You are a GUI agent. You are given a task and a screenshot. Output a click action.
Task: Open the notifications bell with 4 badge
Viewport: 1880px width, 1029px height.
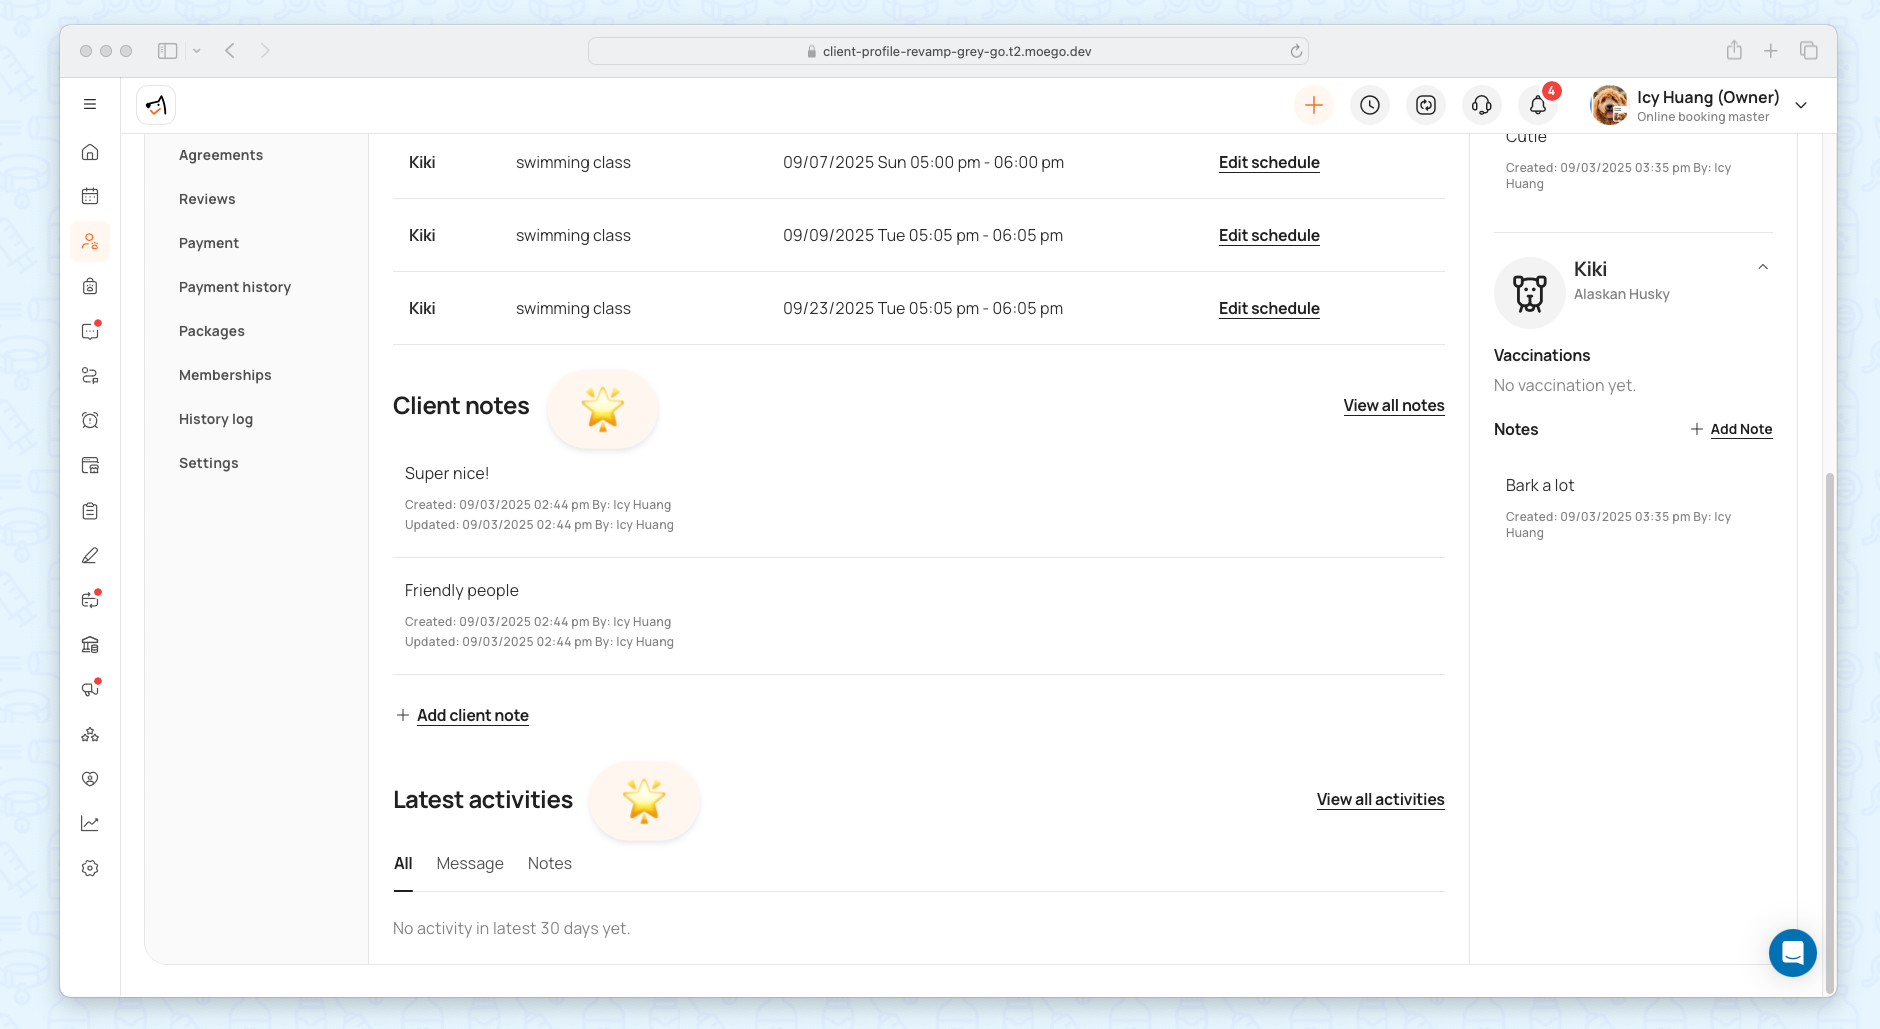click(x=1538, y=105)
